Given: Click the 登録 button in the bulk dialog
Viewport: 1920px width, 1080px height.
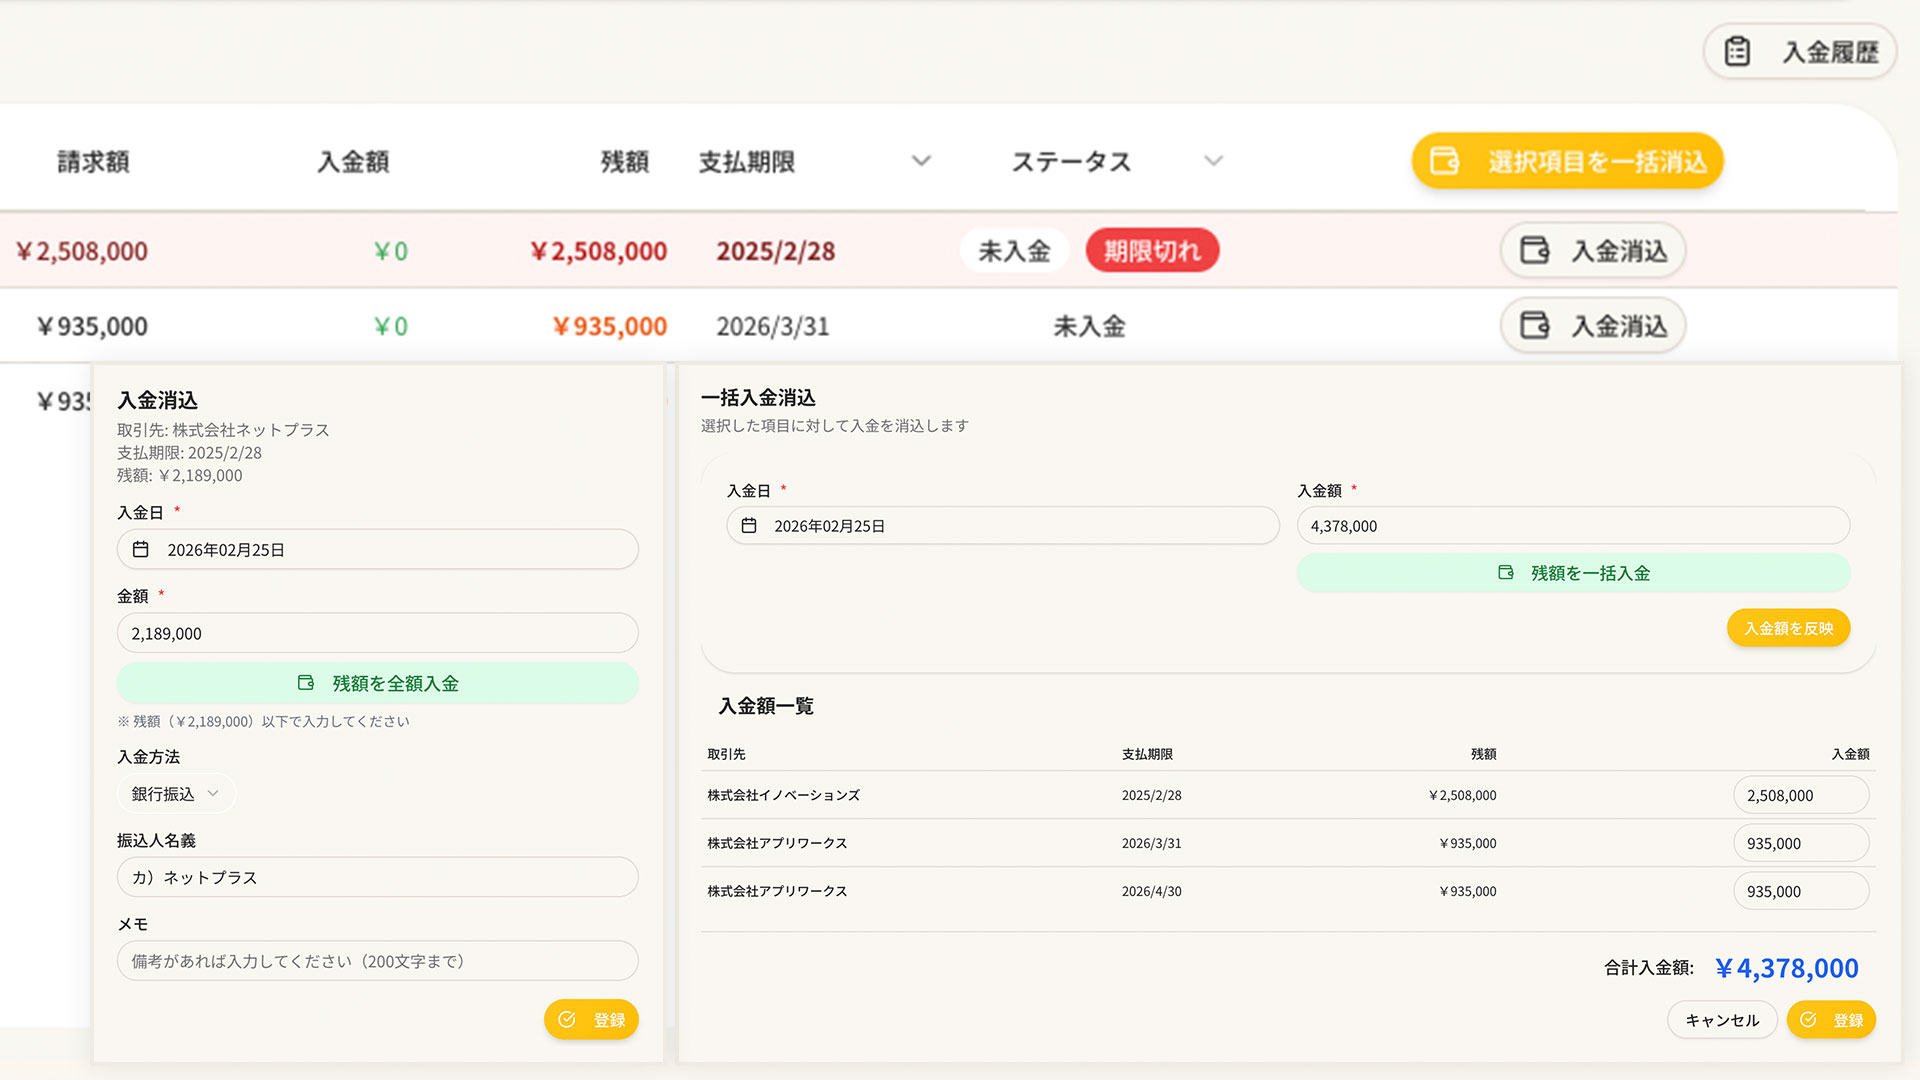Looking at the screenshot, I should 1831,1020.
